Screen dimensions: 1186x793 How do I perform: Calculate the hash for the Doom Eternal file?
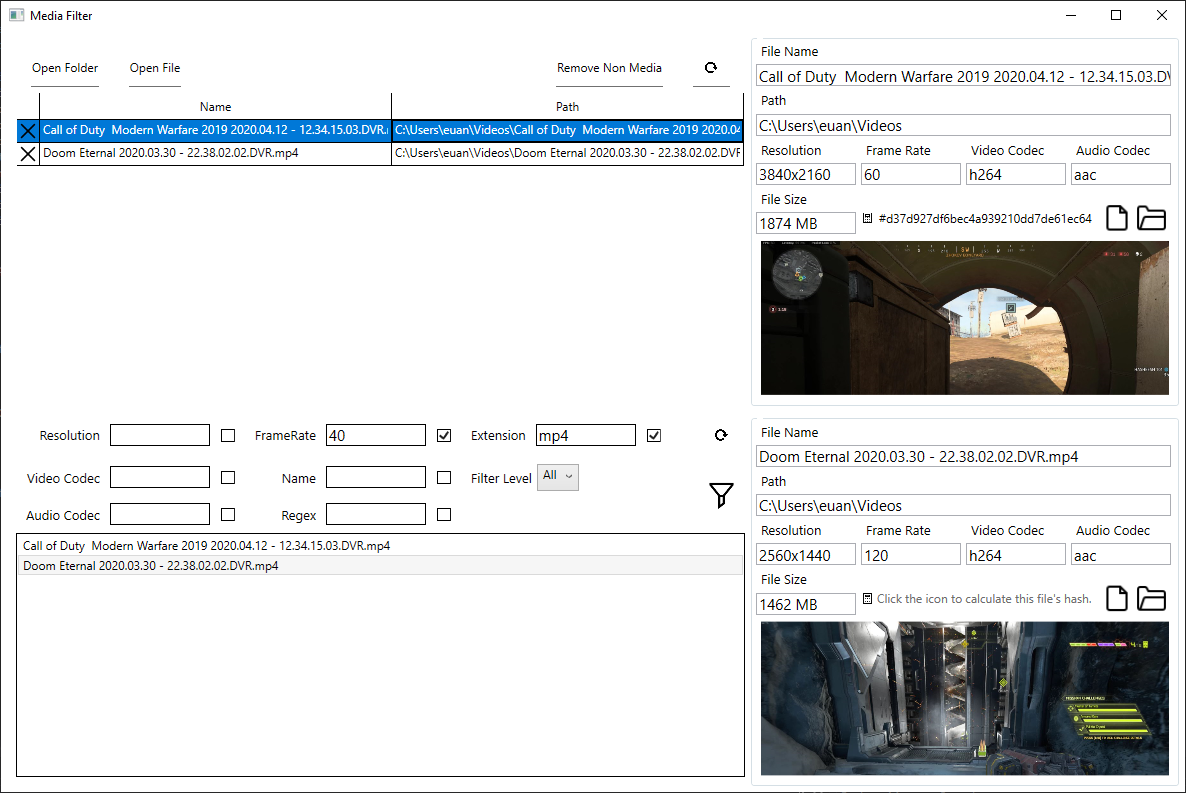pyautogui.click(x=868, y=599)
